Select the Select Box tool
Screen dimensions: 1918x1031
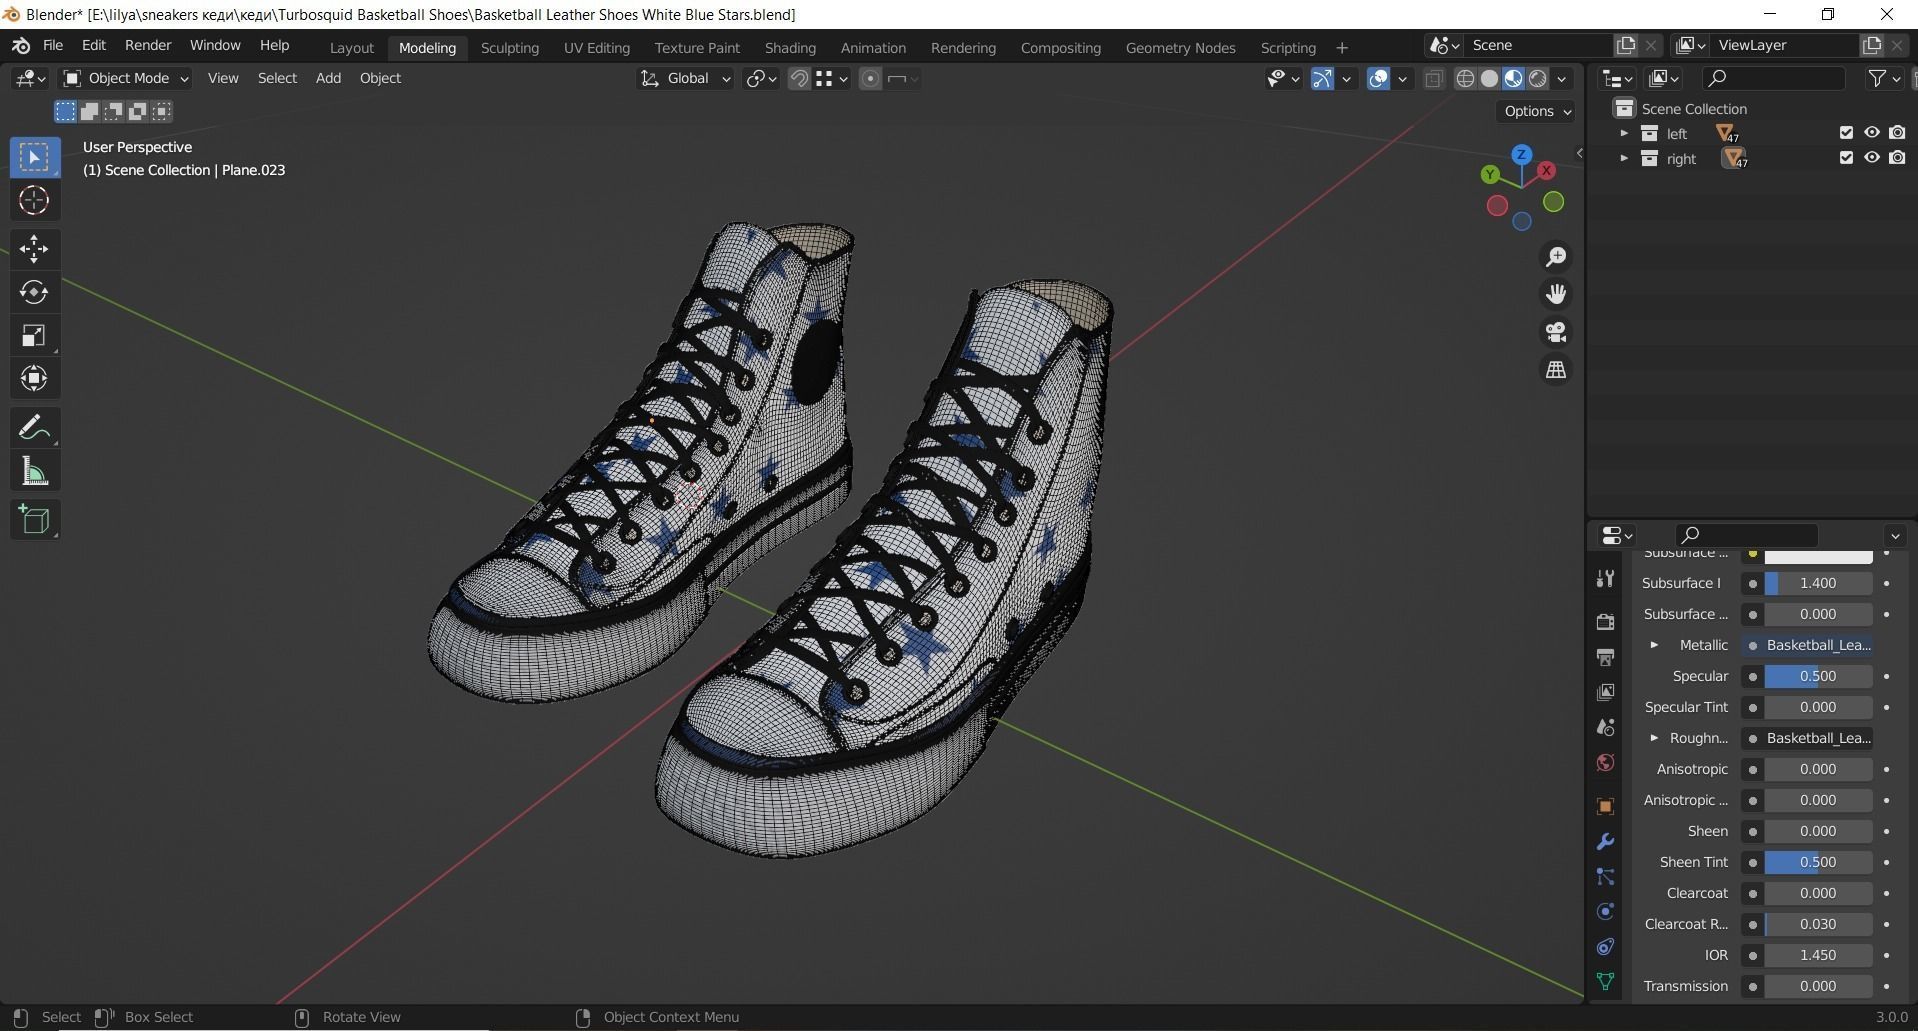34,157
